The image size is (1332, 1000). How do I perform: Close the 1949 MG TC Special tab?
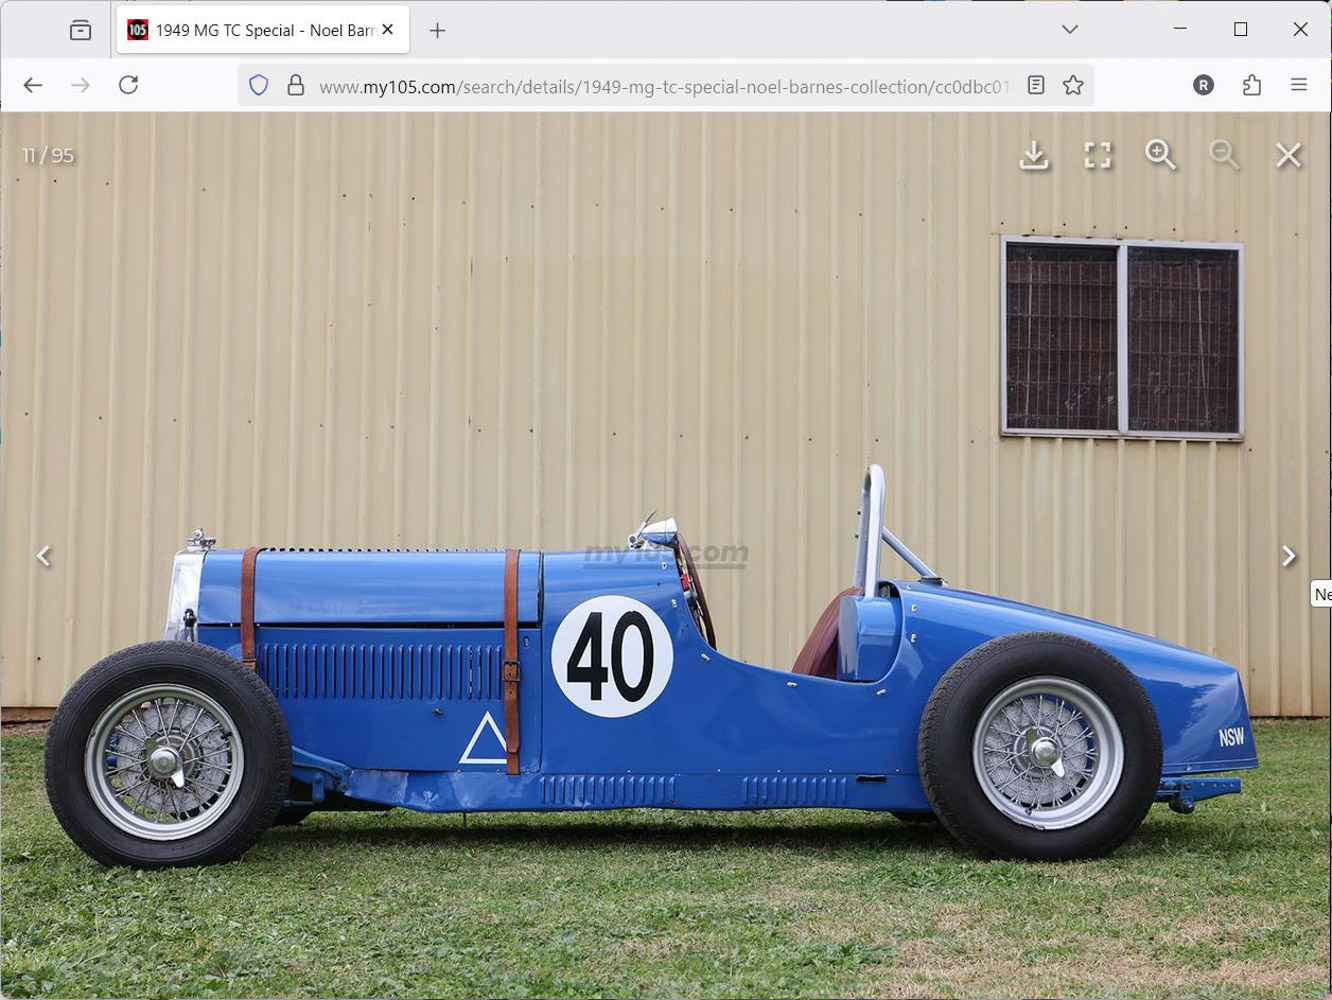point(388,30)
